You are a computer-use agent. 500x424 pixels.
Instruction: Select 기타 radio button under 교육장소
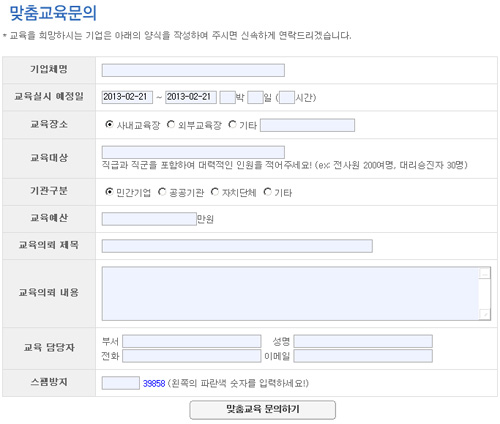(x=232, y=124)
